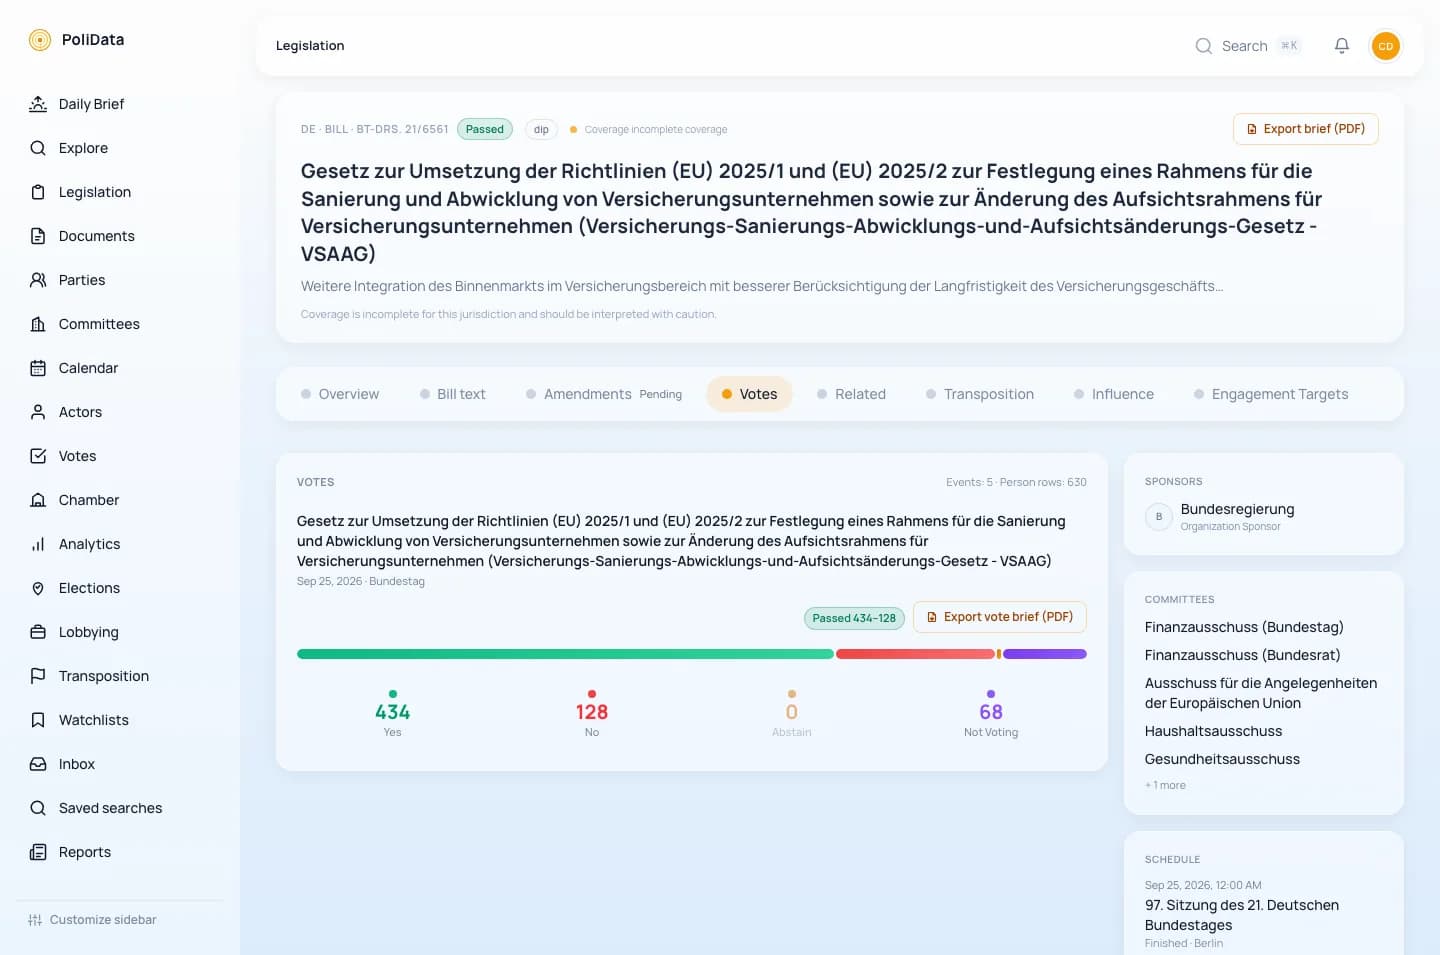Viewport: 1440px width, 955px height.
Task: Click the red No vote bar segment
Action: pos(915,654)
